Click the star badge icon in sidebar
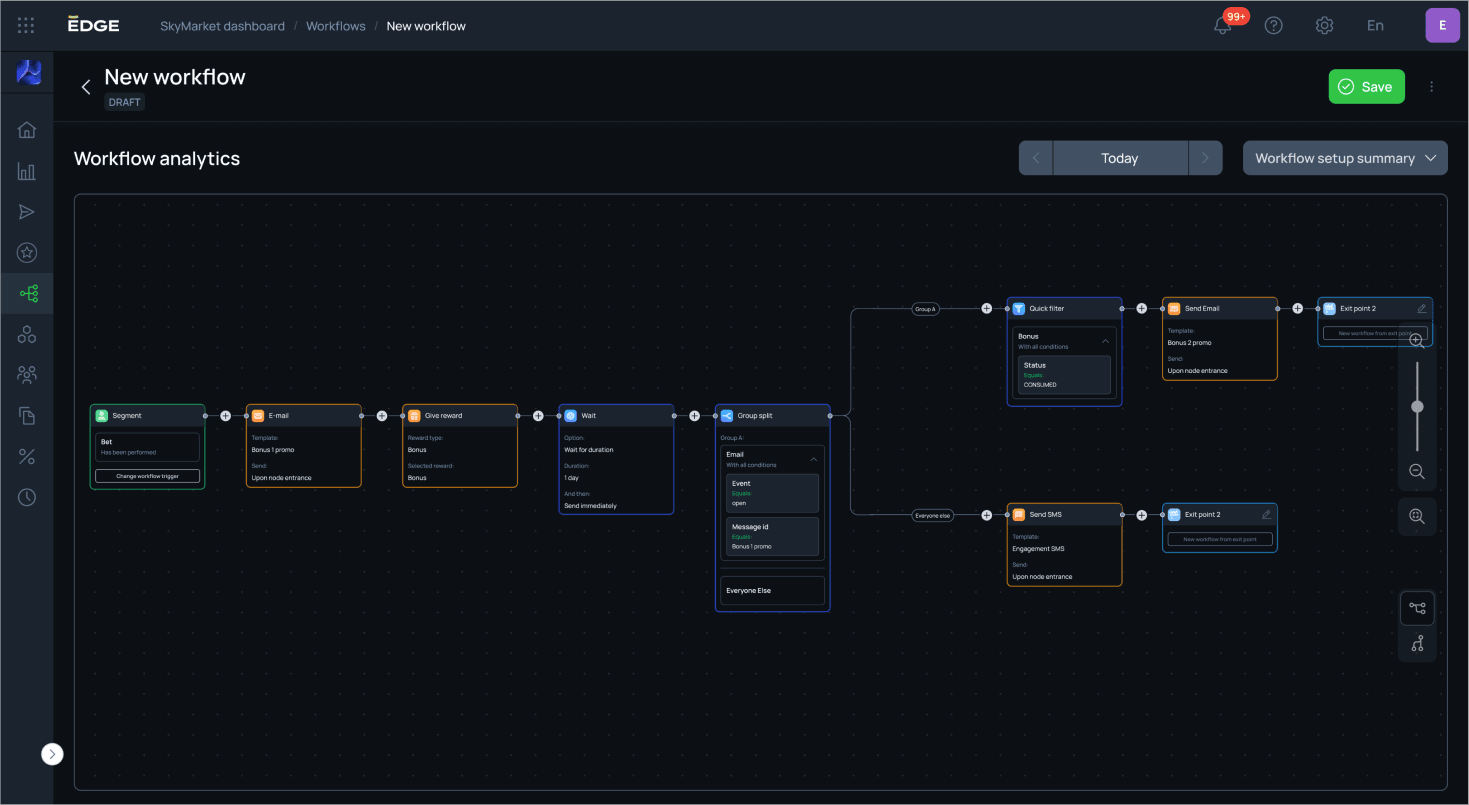1469x805 pixels. click(27, 252)
